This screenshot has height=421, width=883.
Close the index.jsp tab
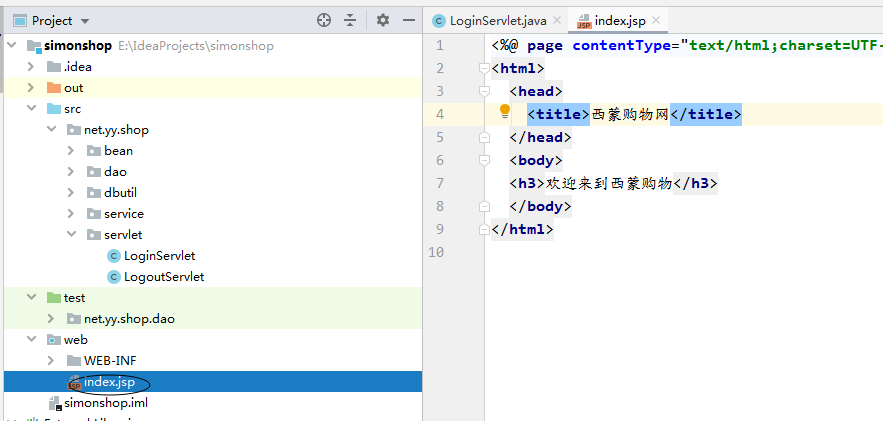655,20
